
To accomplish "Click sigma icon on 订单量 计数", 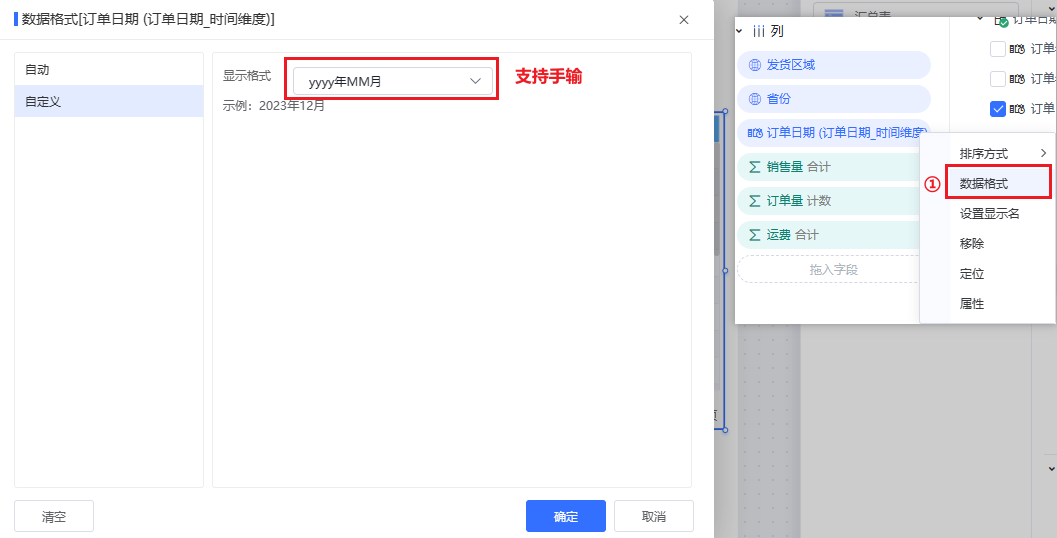I will pos(755,201).
